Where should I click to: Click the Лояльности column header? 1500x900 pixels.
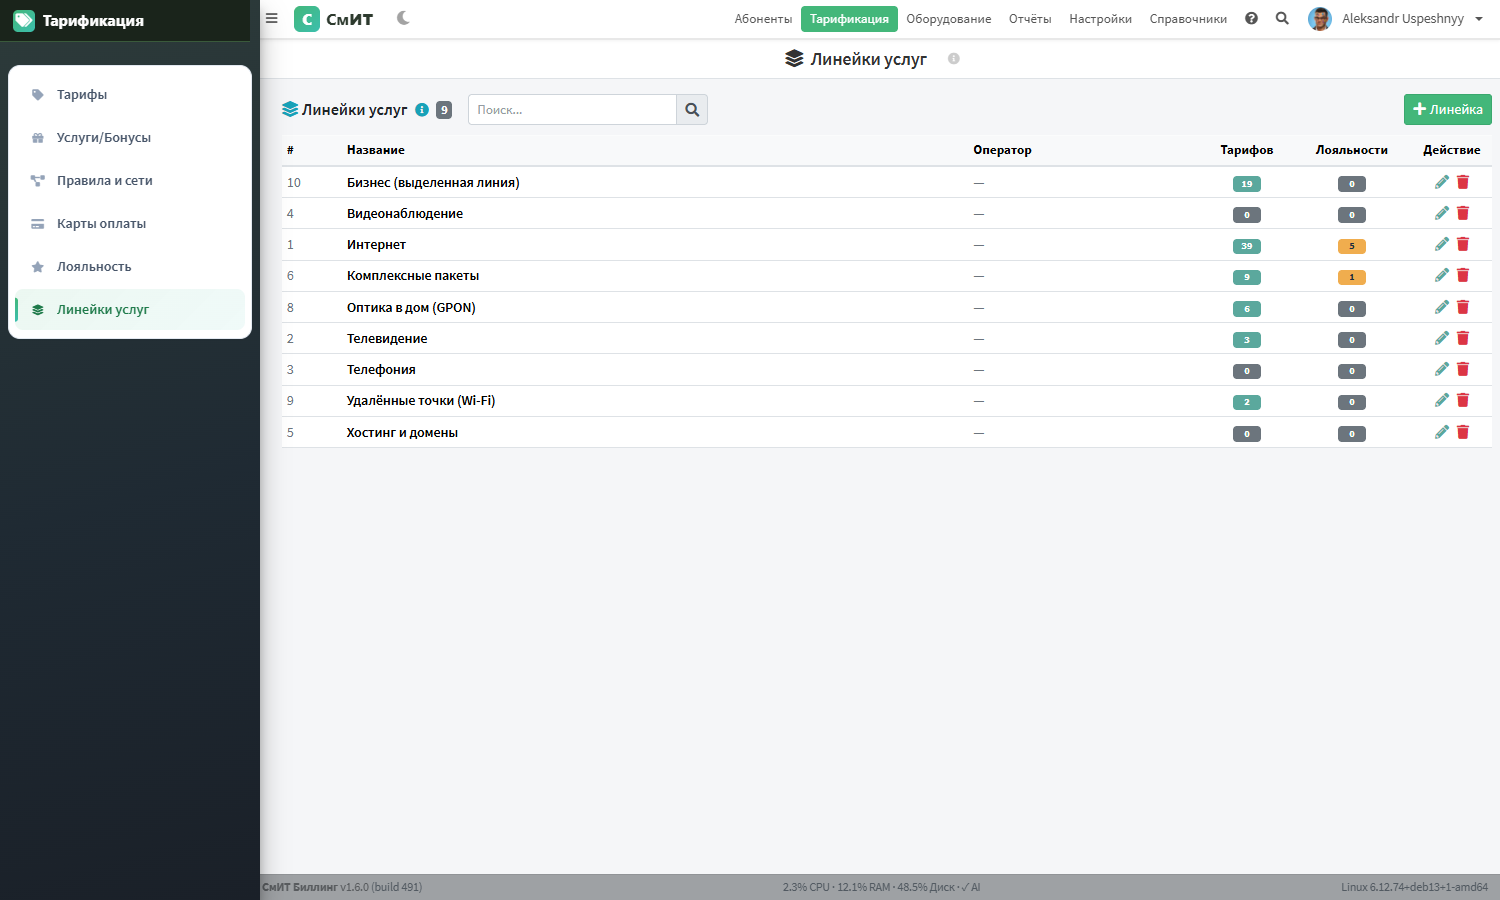click(x=1352, y=150)
